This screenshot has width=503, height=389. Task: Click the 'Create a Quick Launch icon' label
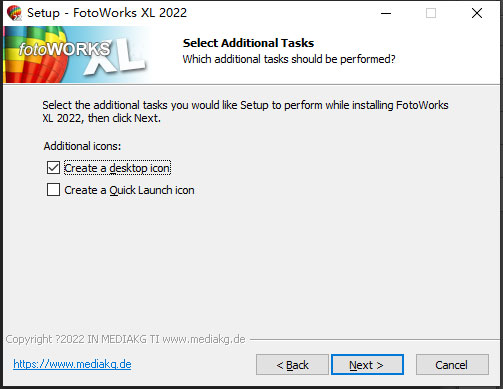[129, 190]
